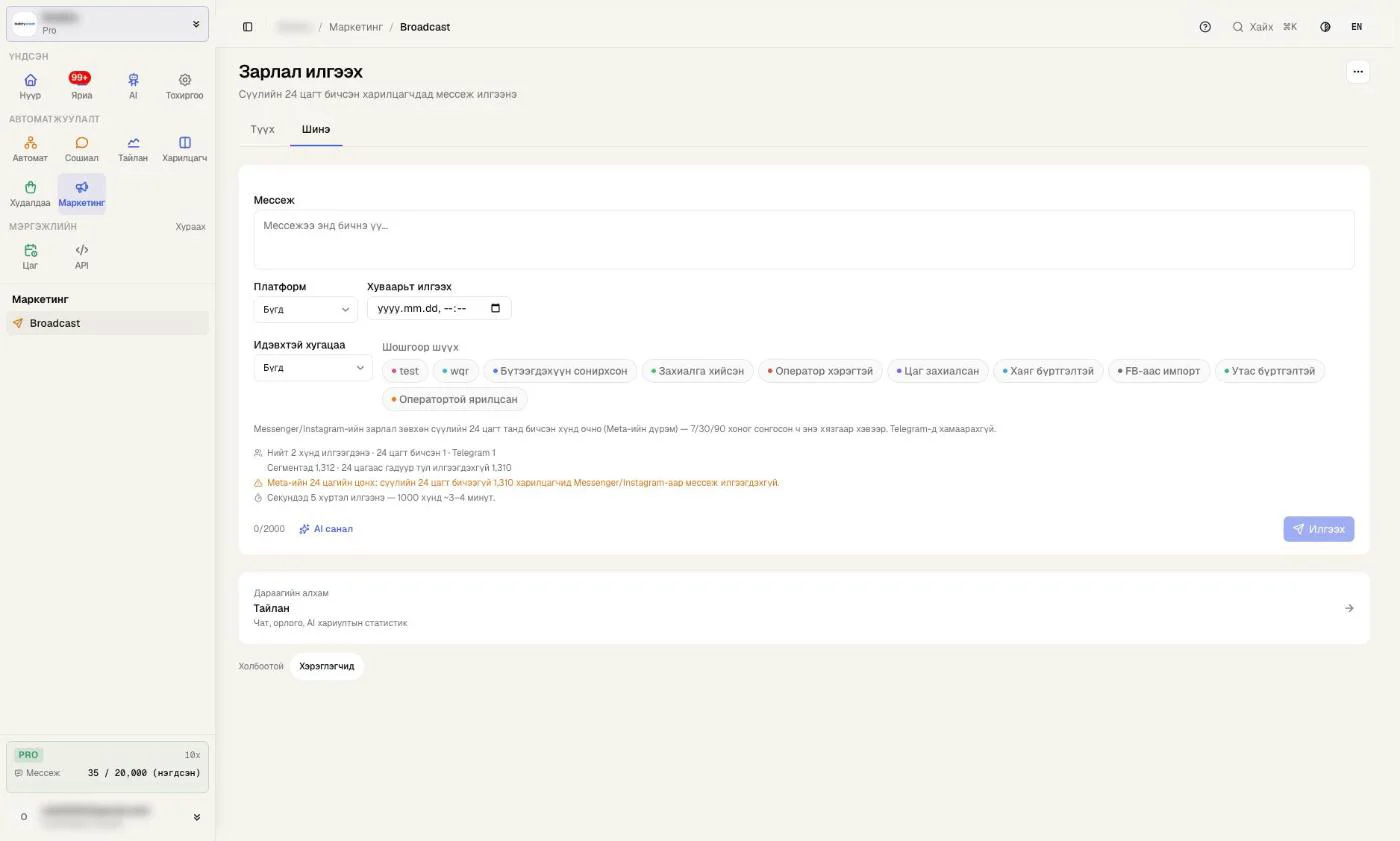
Task: Click the Broadcast paper plane icon in sidebar
Action: click(x=18, y=323)
